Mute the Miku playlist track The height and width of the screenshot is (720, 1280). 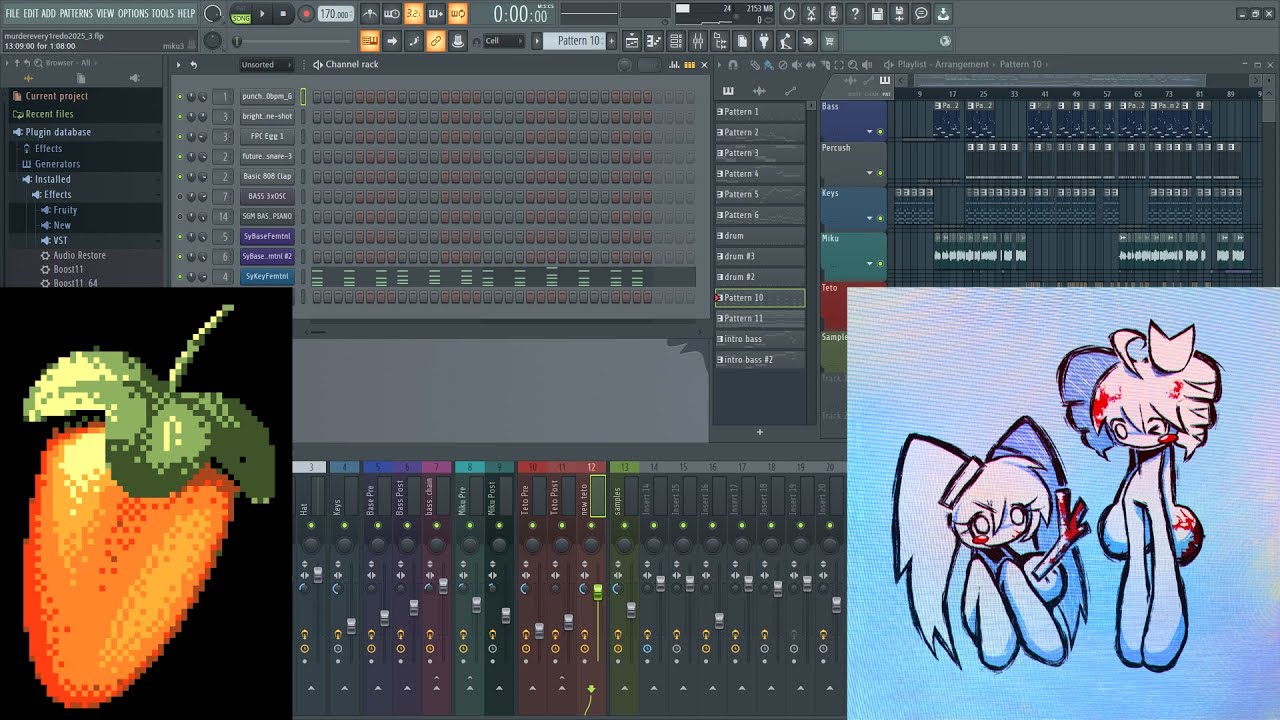pyautogui.click(x=881, y=263)
